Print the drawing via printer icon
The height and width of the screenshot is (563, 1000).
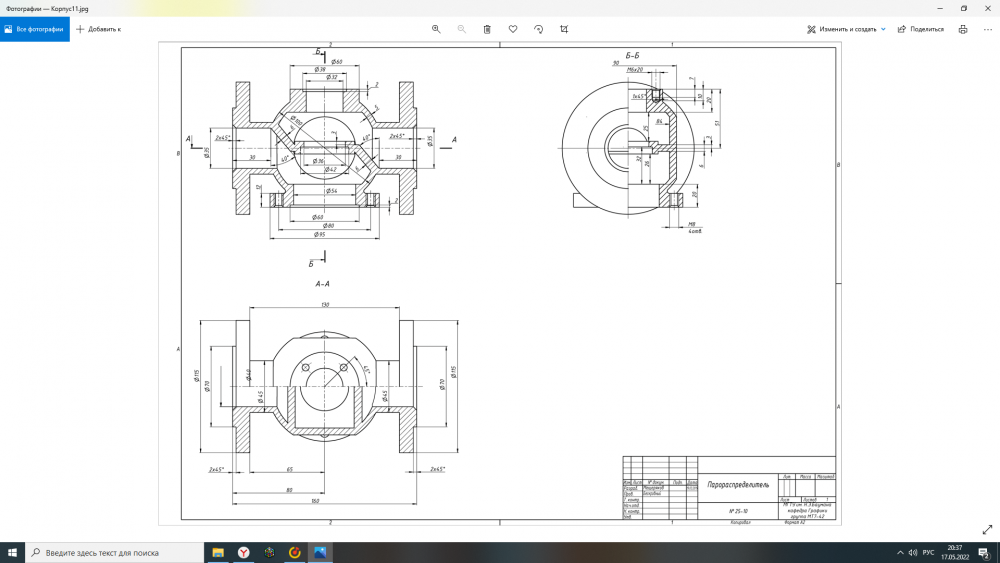(962, 29)
